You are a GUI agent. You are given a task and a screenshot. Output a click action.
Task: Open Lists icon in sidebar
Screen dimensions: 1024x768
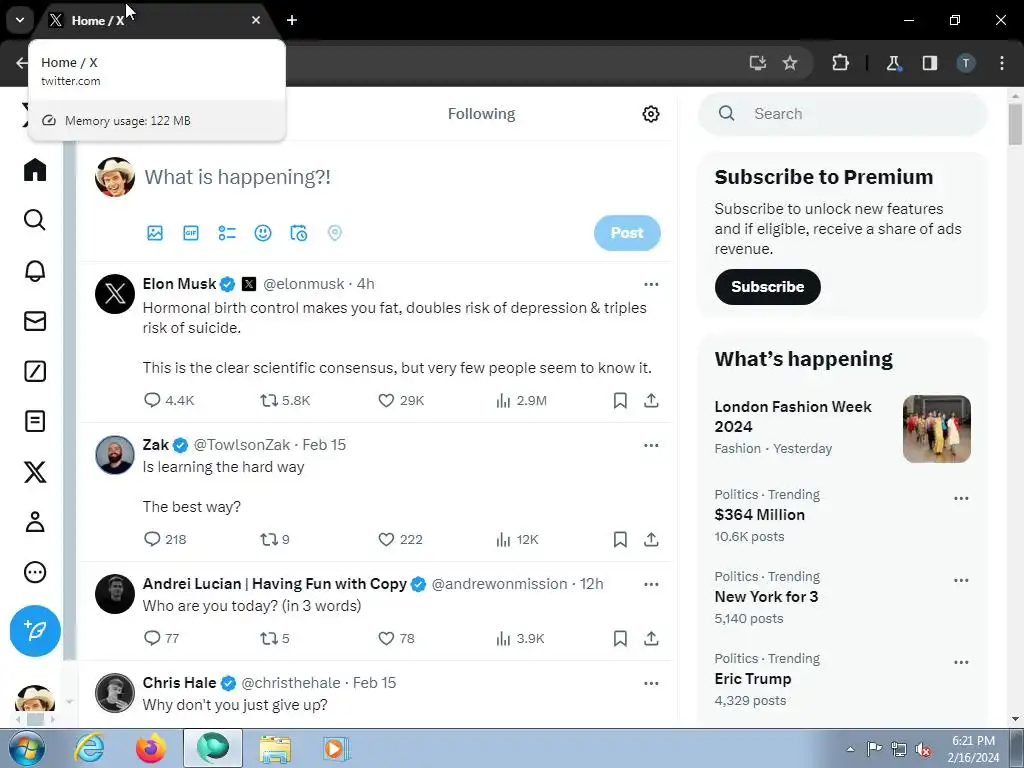[x=35, y=421]
